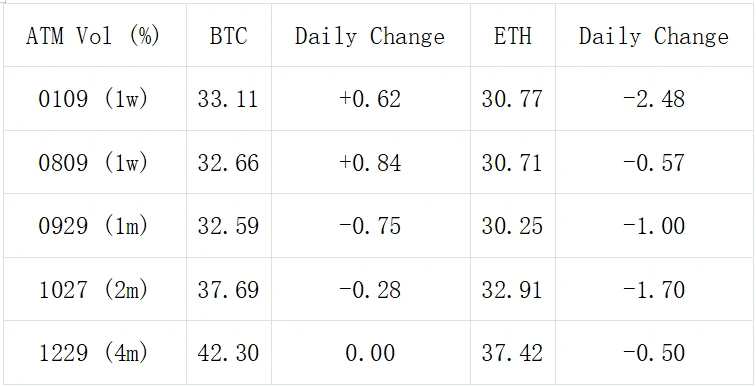This screenshot has height=386, width=756.
Task: Select the cell showing 37.42
Action: pos(513,353)
